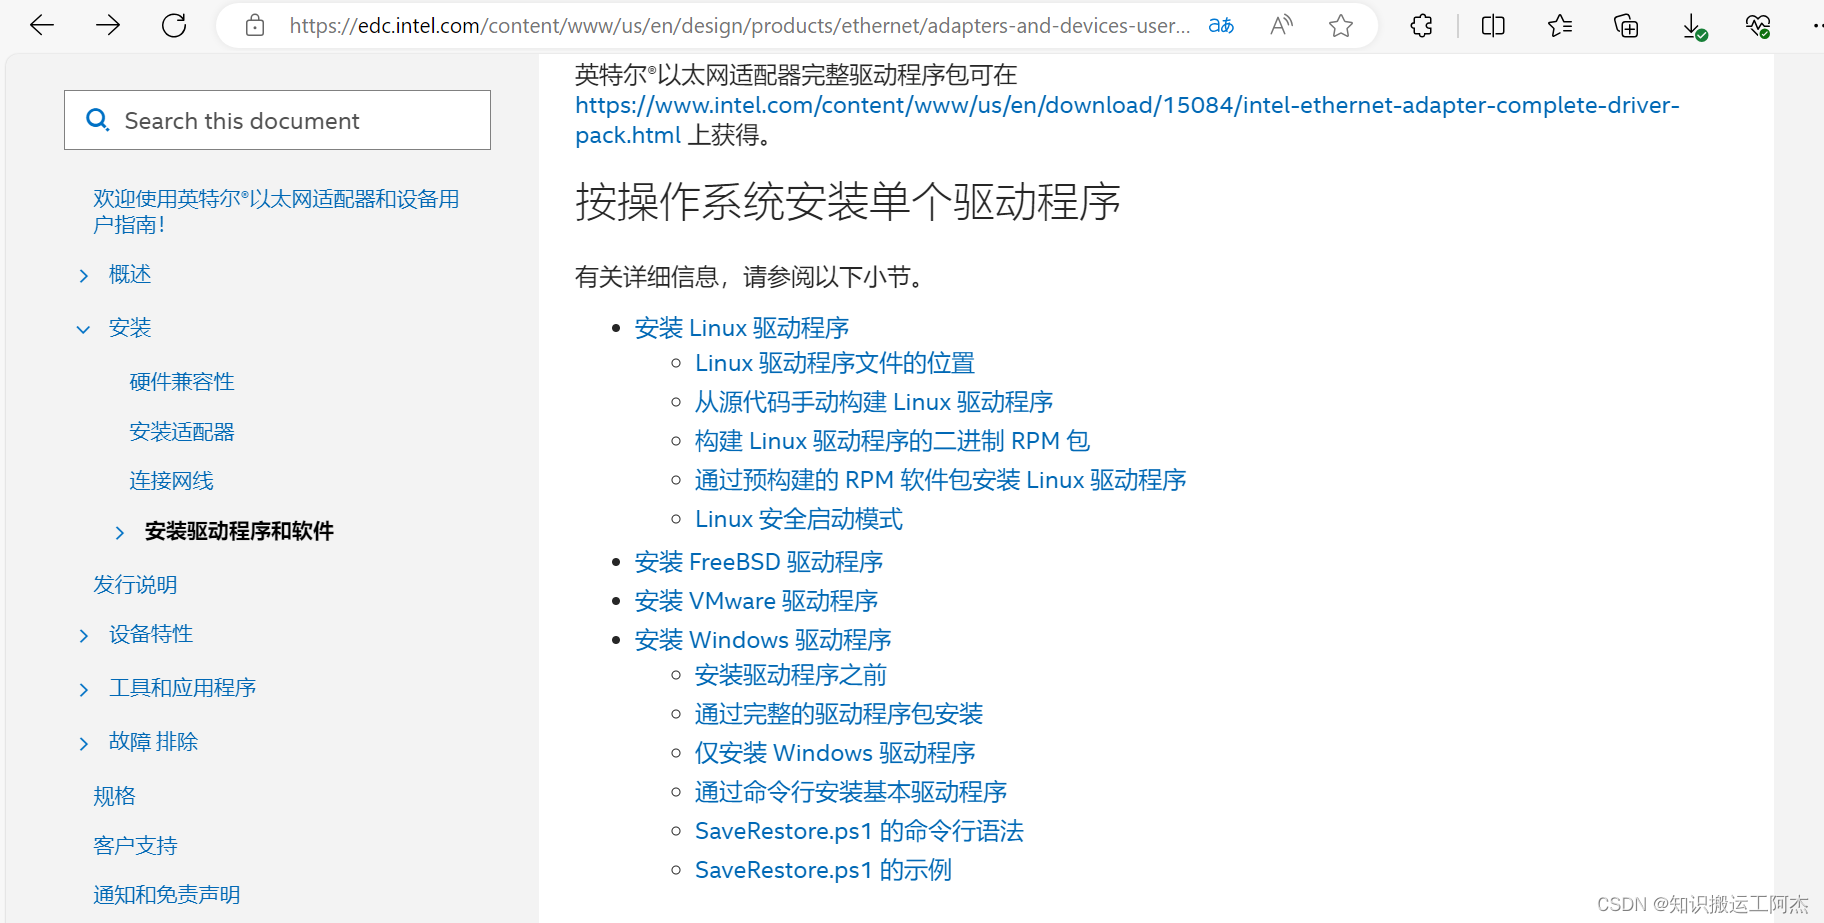Focus the Search this document field
Image resolution: width=1824 pixels, height=923 pixels.
pos(277,120)
